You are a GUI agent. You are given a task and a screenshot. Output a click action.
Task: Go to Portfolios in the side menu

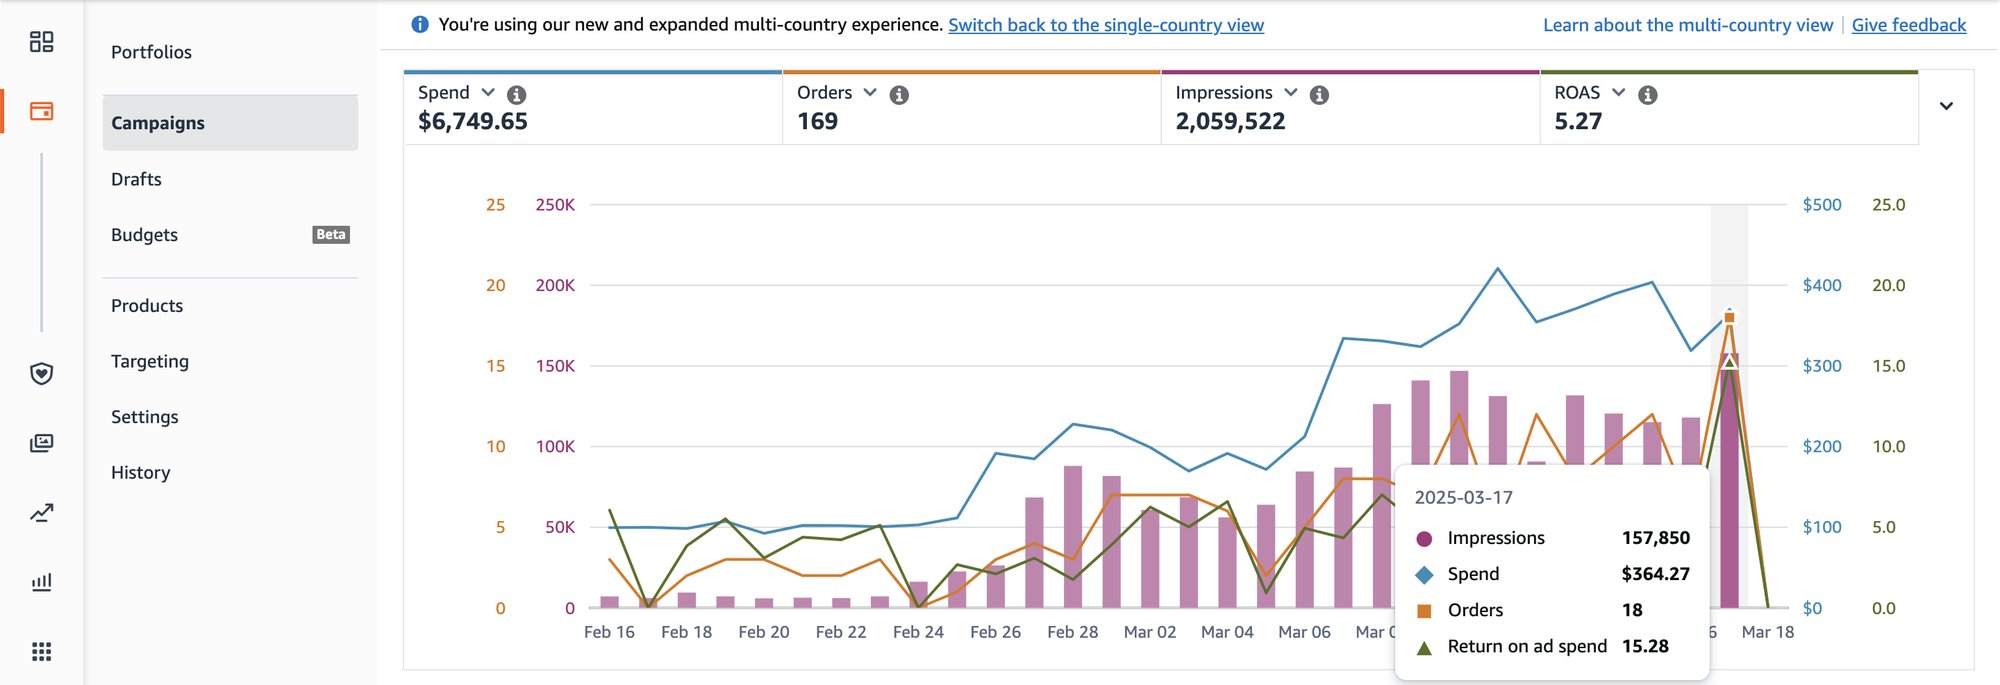tap(151, 52)
